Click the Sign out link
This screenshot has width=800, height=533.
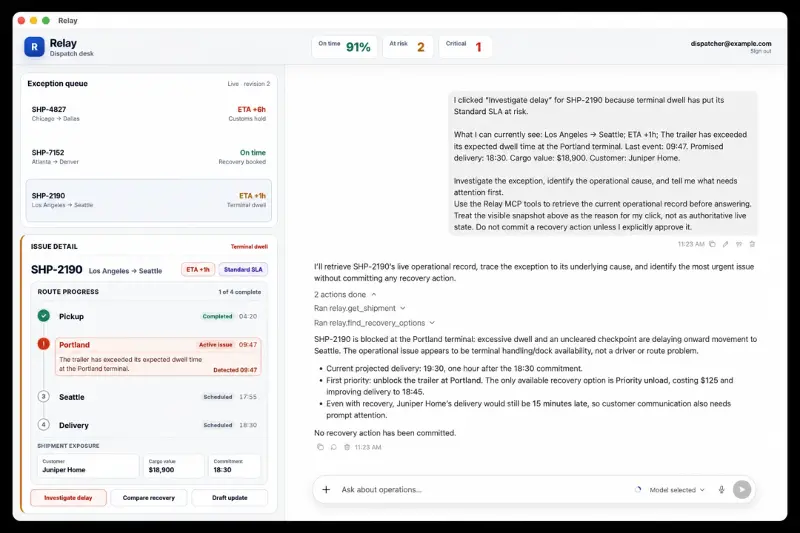tap(760, 52)
